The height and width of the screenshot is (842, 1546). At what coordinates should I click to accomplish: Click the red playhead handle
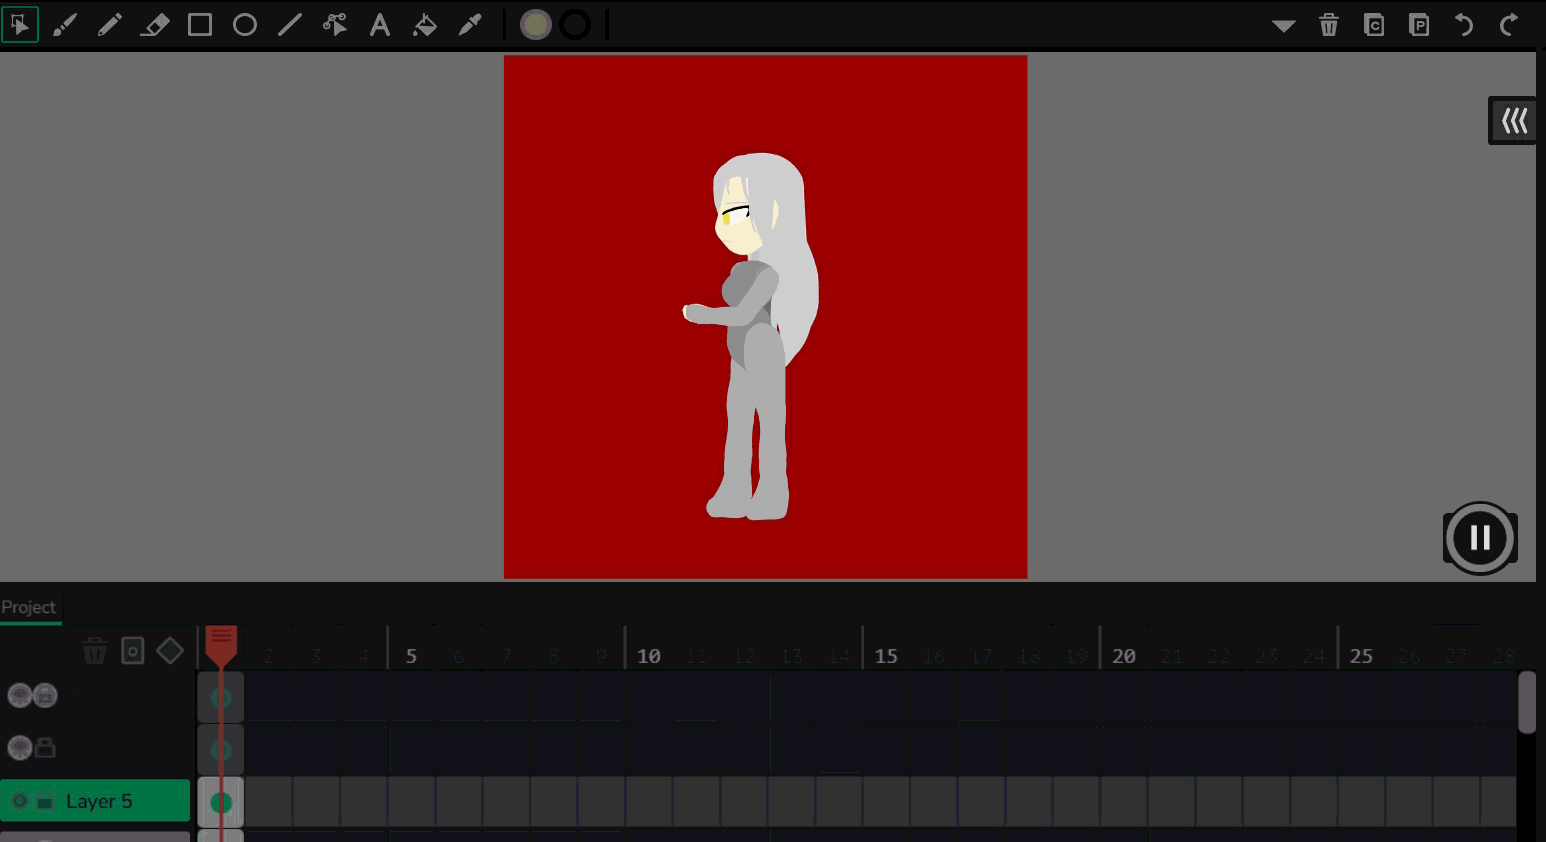pos(221,645)
